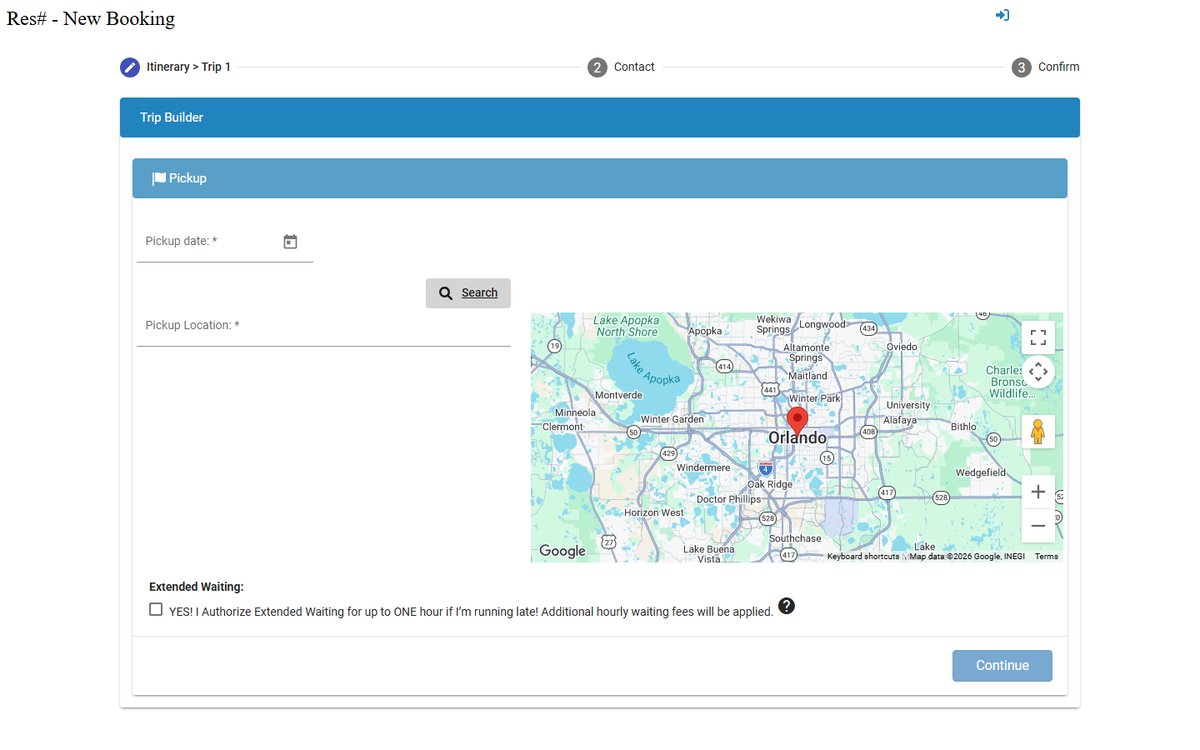Go to step 2 Contact

tap(621, 67)
